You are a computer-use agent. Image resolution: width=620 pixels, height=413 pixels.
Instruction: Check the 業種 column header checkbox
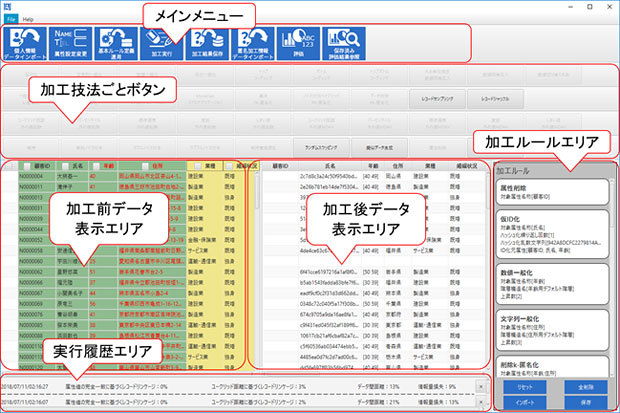pyautogui.click(x=198, y=166)
